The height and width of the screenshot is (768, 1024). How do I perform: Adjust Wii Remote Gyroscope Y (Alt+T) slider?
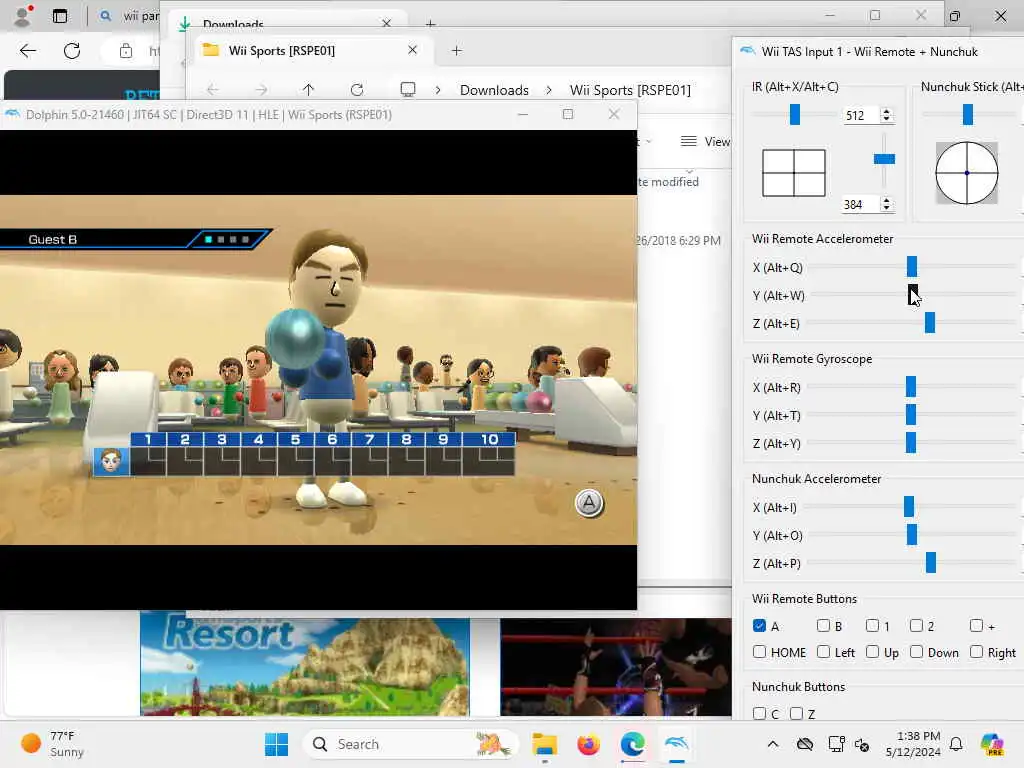coord(912,415)
